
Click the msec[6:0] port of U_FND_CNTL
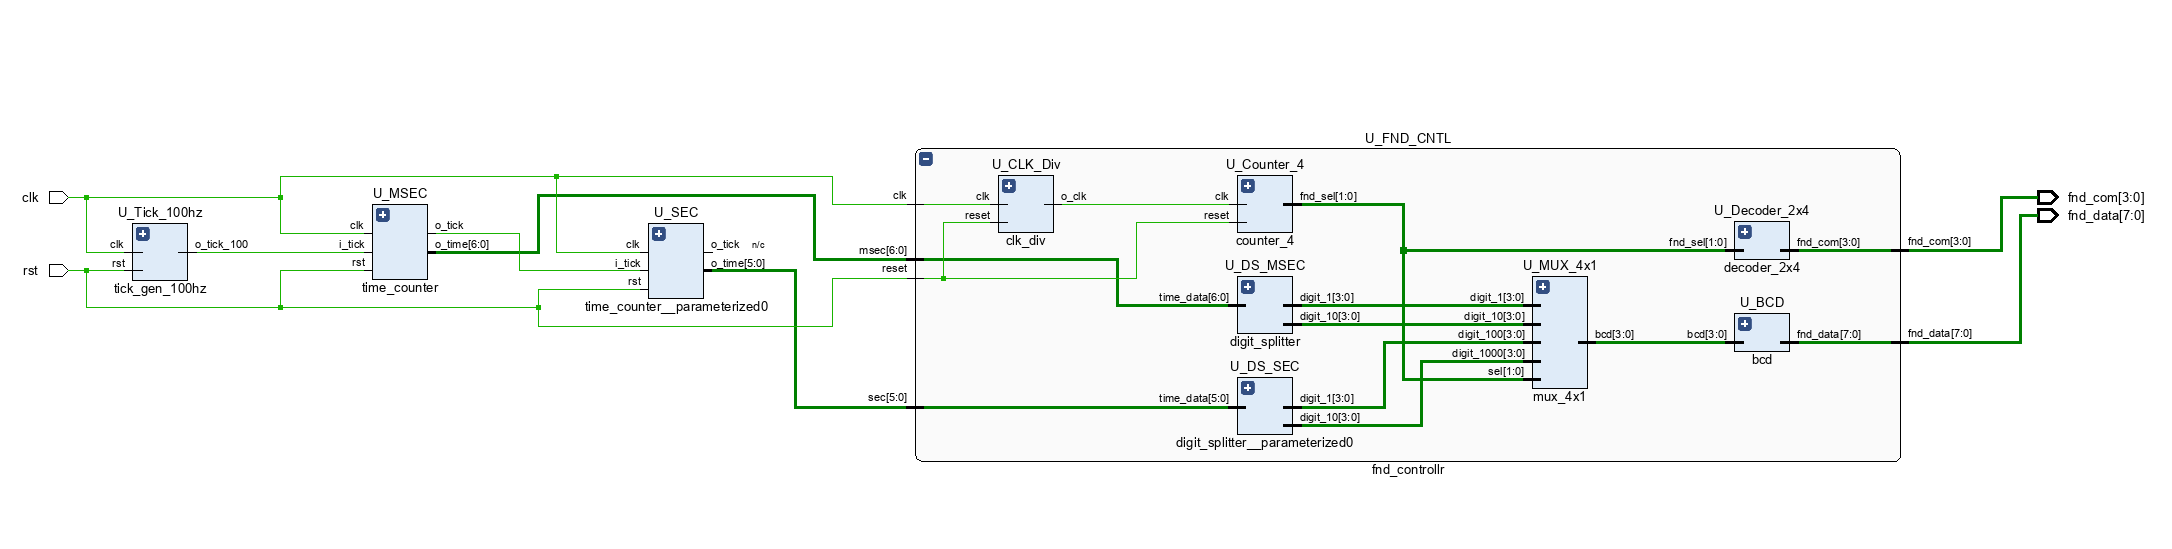(883, 250)
